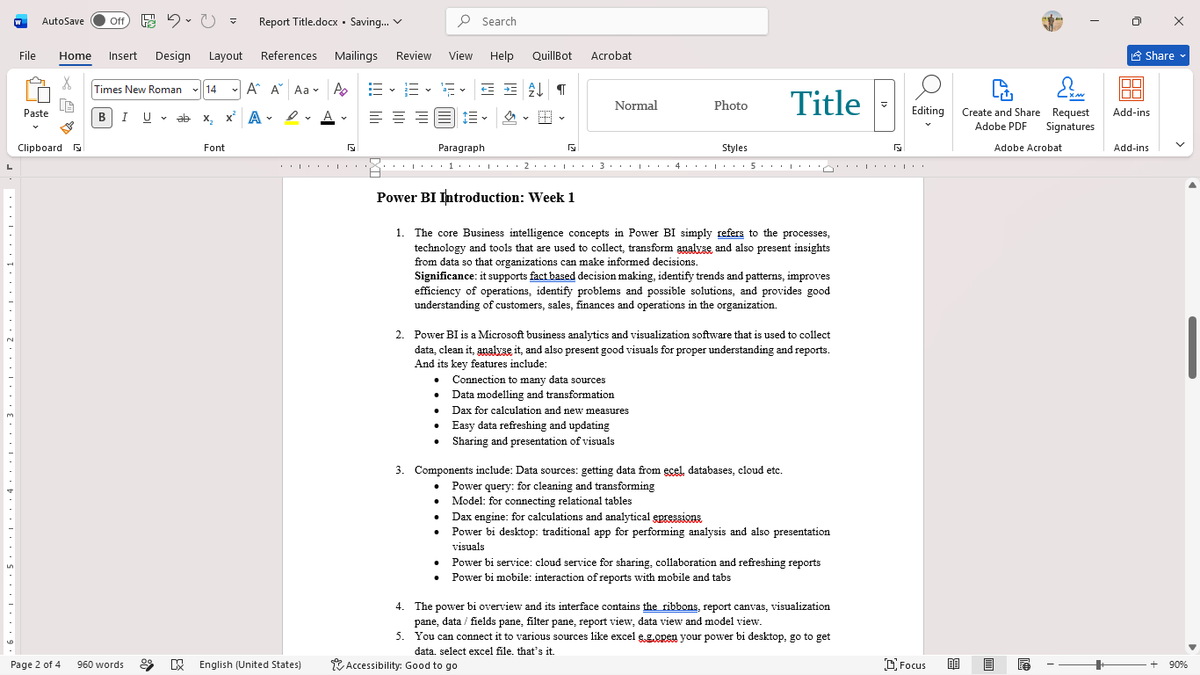
Task: Apply superscript formatting
Action: pos(229,118)
